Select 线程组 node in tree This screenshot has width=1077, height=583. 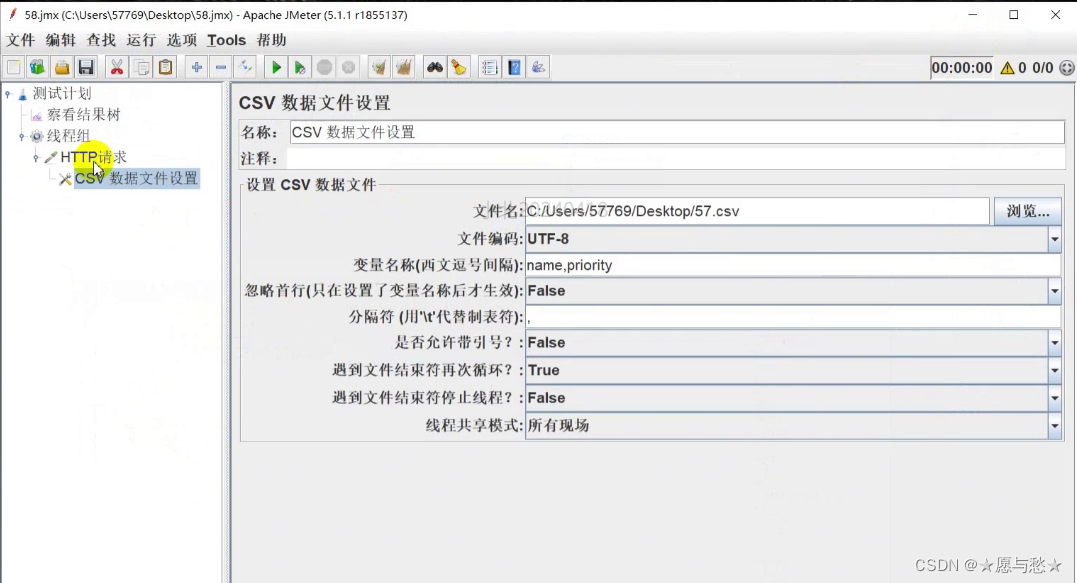pos(69,136)
